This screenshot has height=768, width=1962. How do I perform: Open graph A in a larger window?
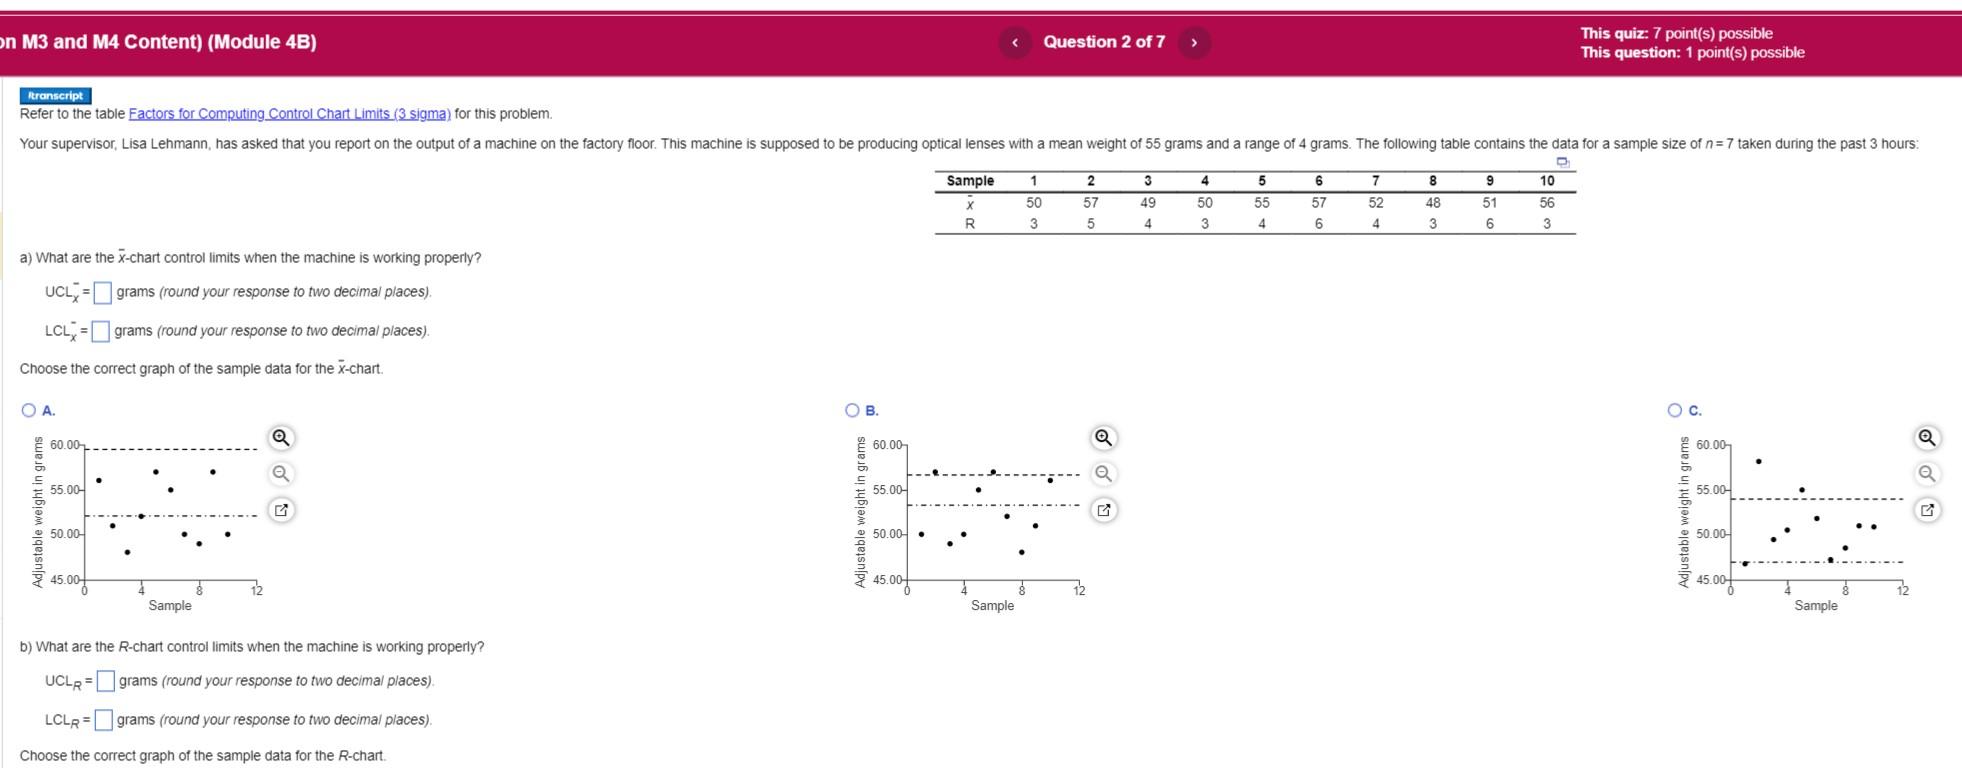pyautogui.click(x=282, y=509)
